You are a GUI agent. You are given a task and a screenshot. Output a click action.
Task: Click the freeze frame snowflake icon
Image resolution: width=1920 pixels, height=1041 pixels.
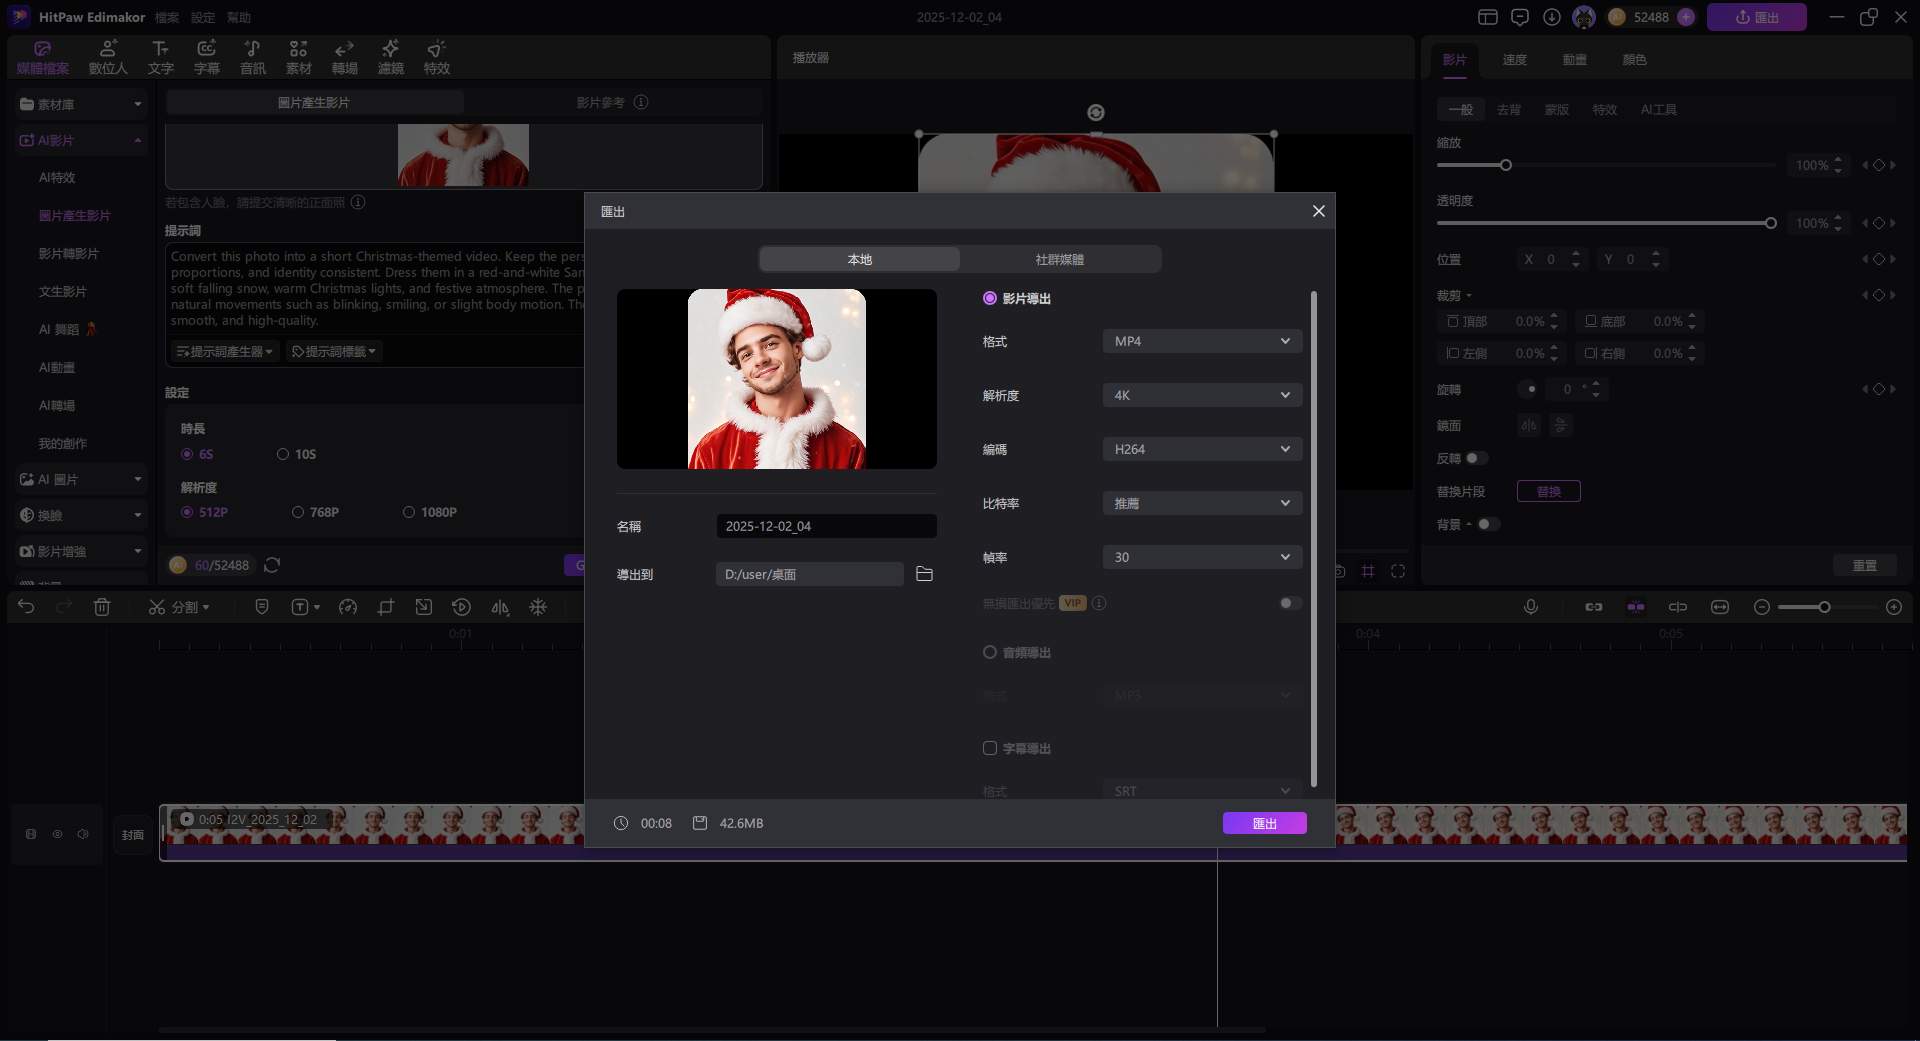[x=538, y=607]
